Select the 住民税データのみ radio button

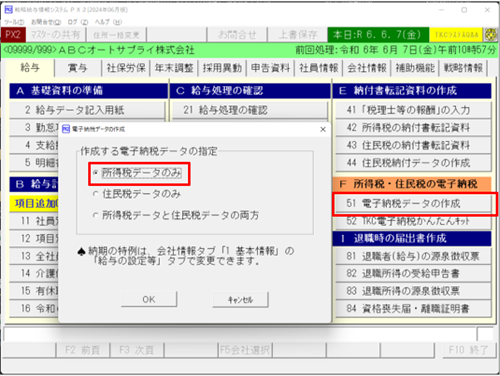[x=96, y=194]
